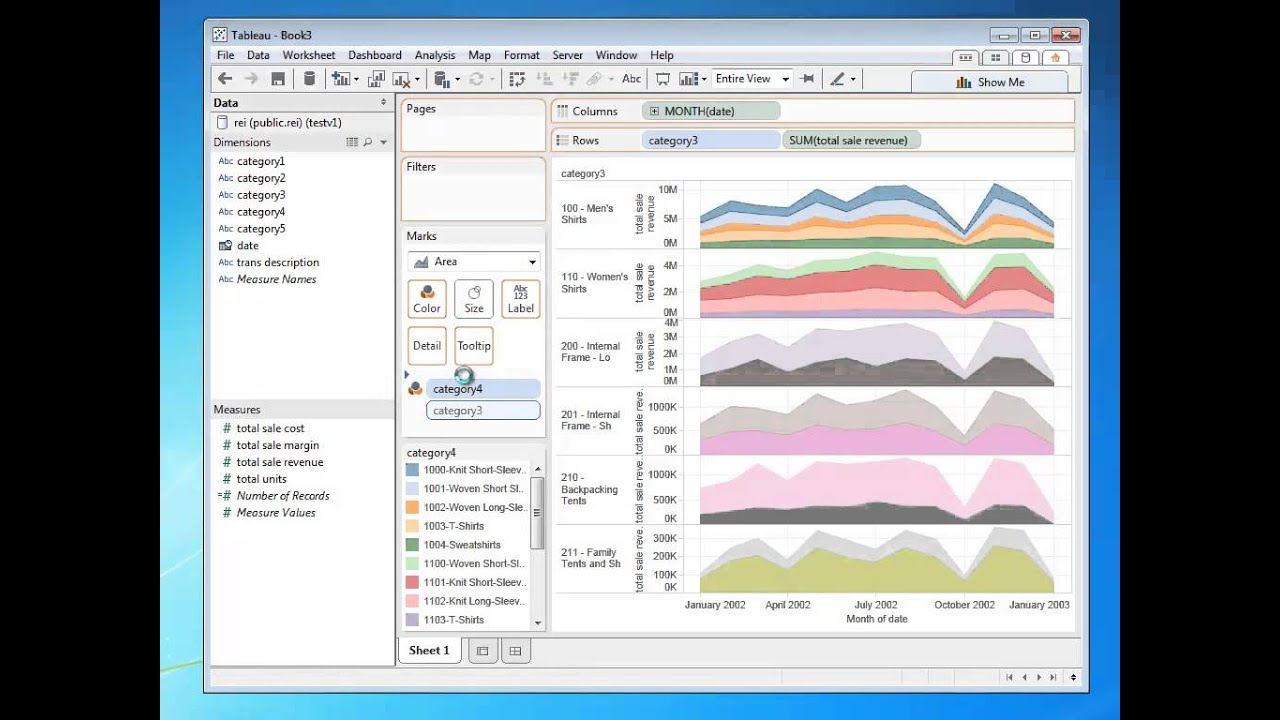The image size is (1280, 720).
Task: Click the Fix Axes pin icon
Action: (x=808, y=79)
